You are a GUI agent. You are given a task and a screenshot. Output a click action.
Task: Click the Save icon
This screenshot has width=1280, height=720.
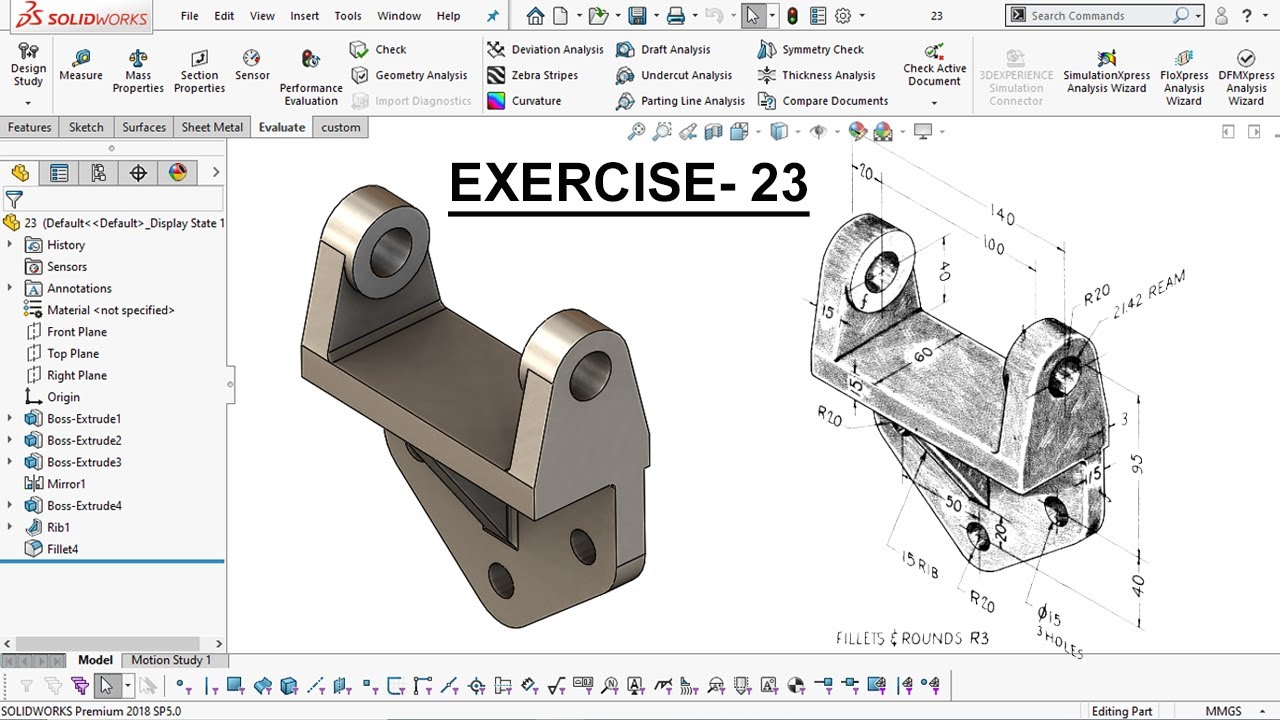(x=636, y=16)
